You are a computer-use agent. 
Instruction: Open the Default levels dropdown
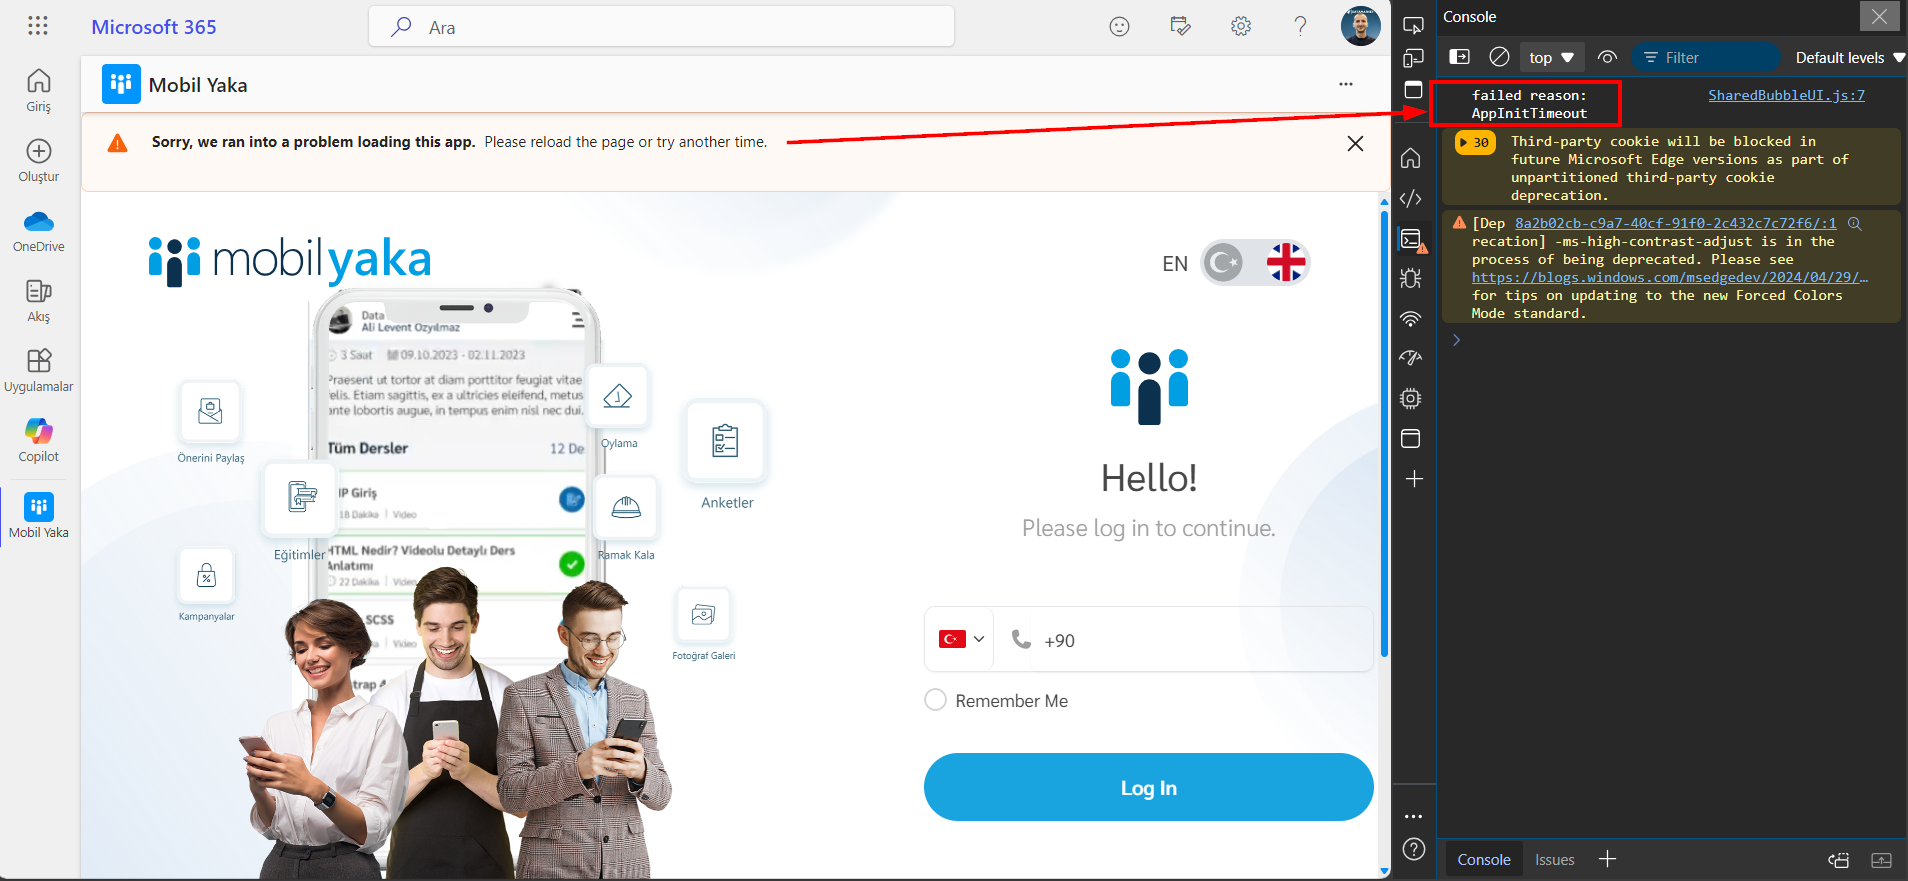pyautogui.click(x=1849, y=58)
